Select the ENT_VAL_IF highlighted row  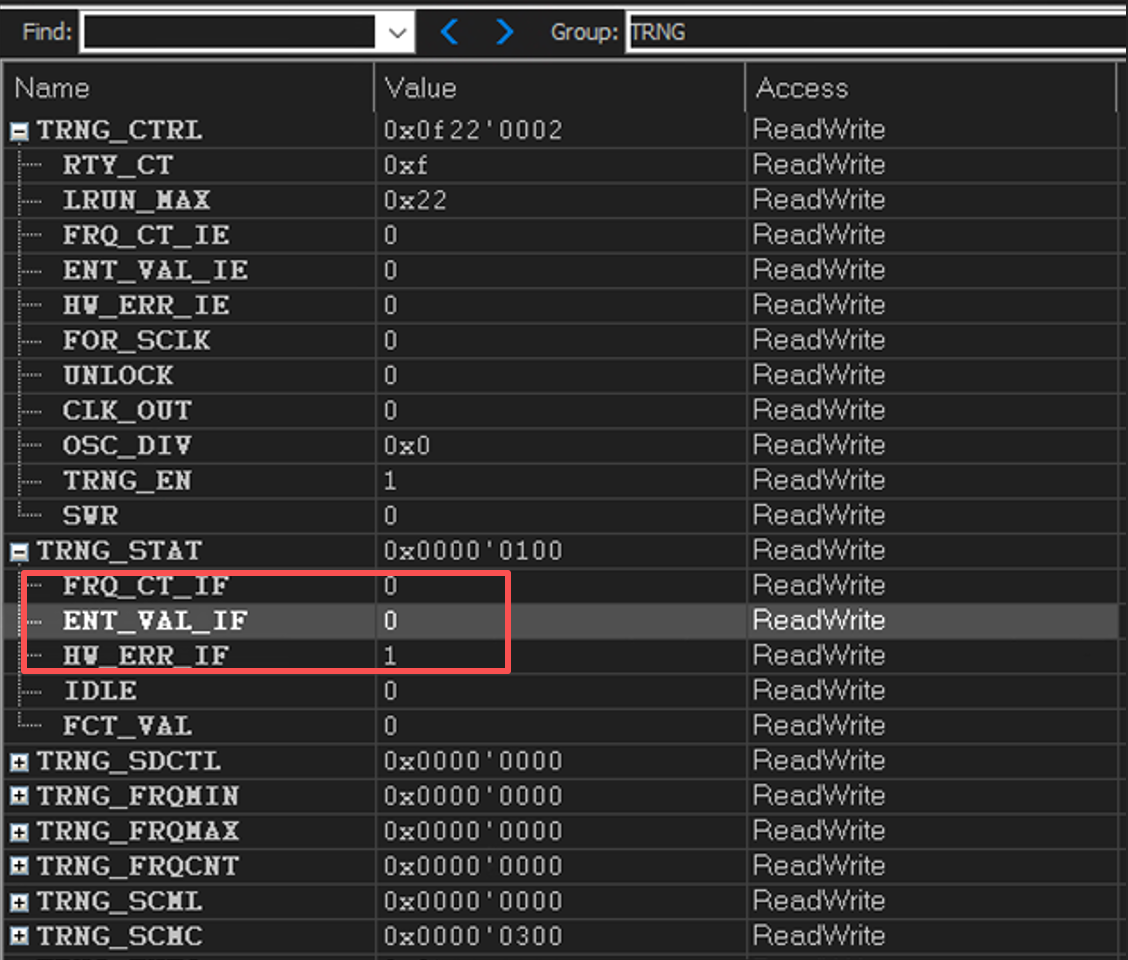[561, 620]
